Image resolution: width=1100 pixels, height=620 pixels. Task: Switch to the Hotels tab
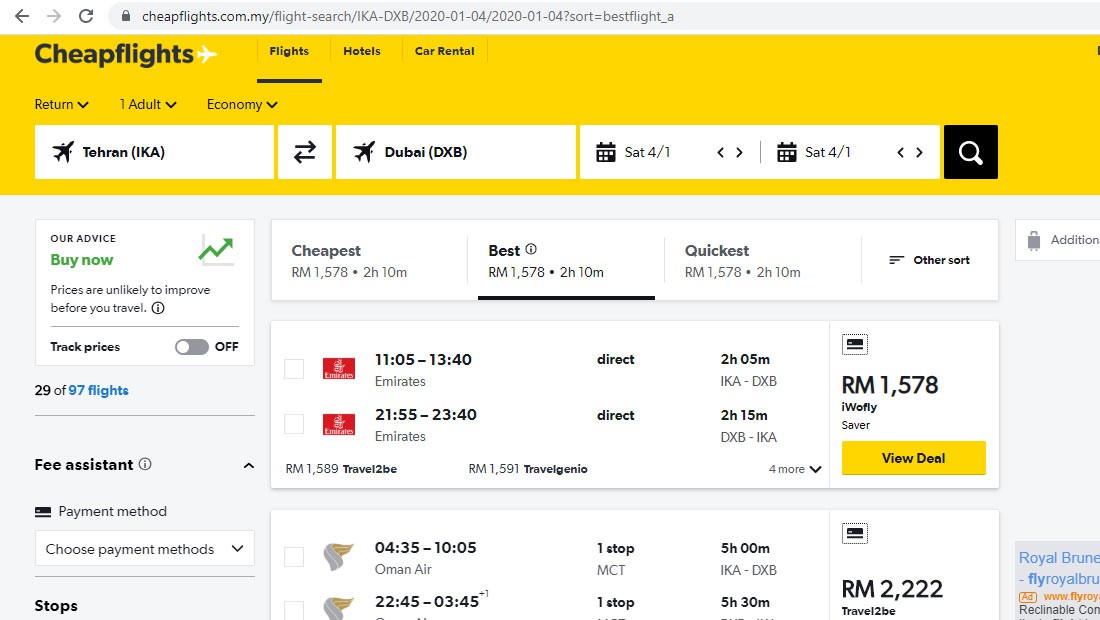click(361, 51)
